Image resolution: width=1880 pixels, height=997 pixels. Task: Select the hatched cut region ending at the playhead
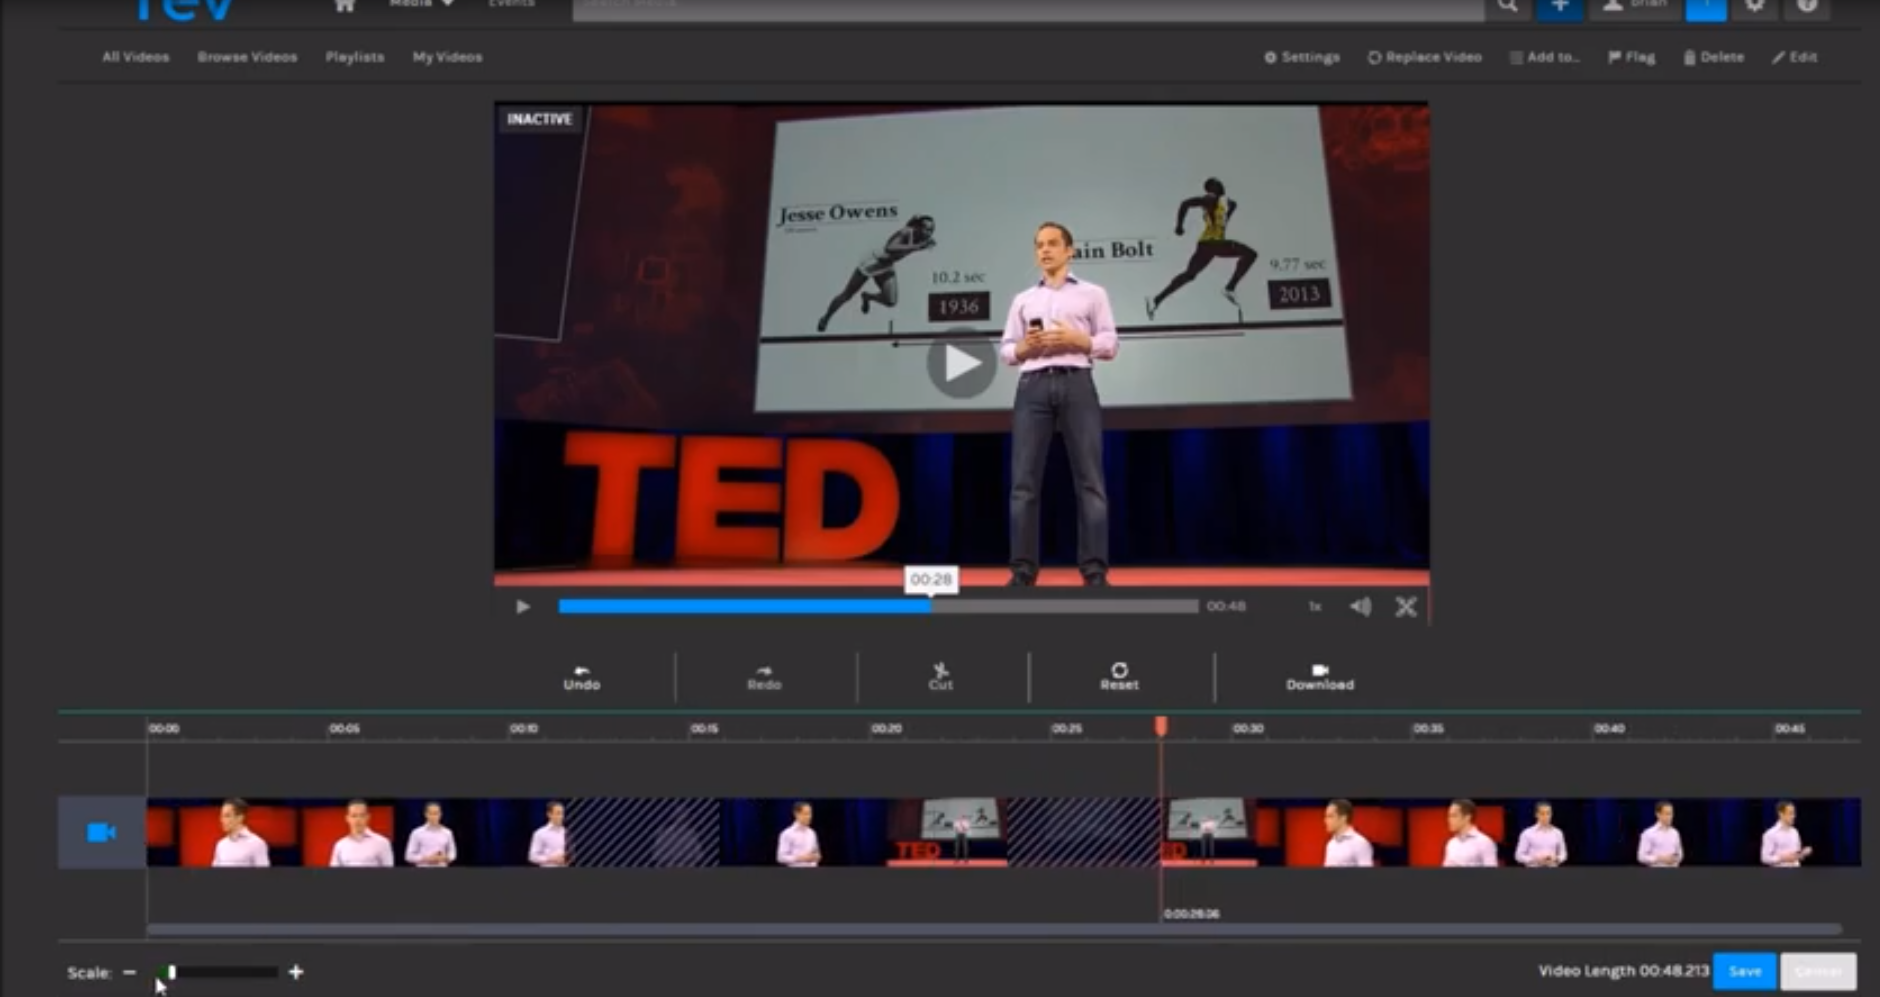pyautogui.click(x=1084, y=832)
